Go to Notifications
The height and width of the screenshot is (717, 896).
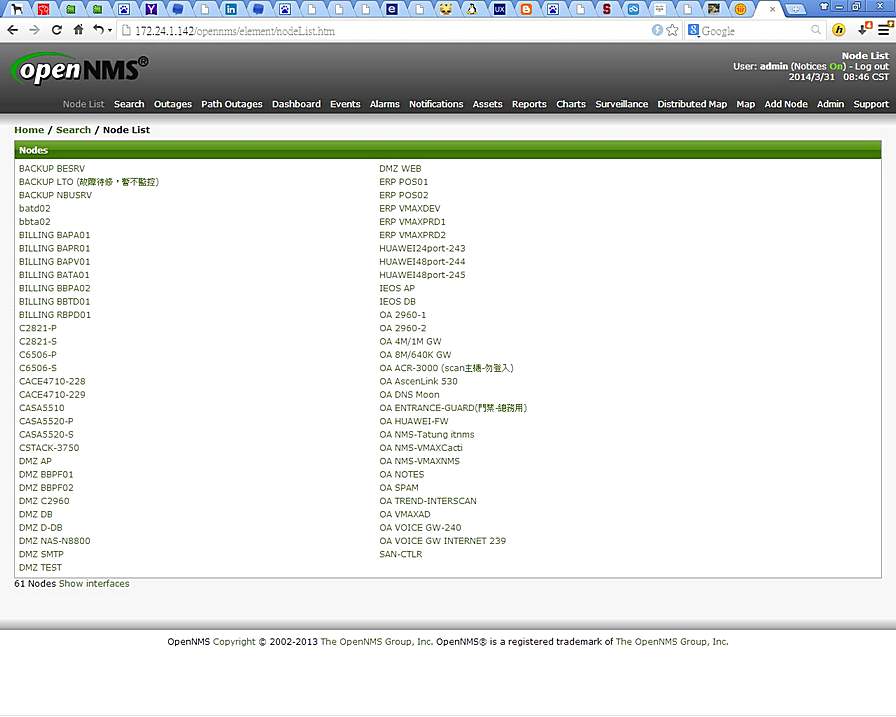[x=436, y=104]
